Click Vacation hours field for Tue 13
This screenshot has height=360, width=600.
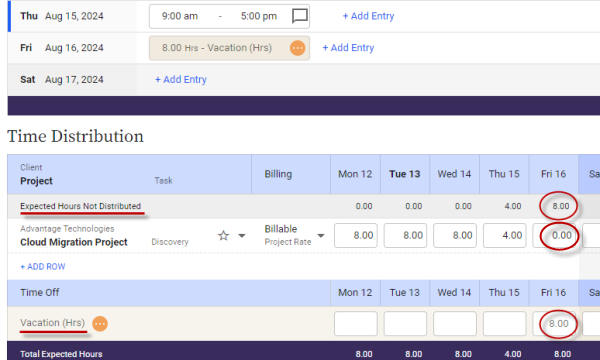(405, 324)
